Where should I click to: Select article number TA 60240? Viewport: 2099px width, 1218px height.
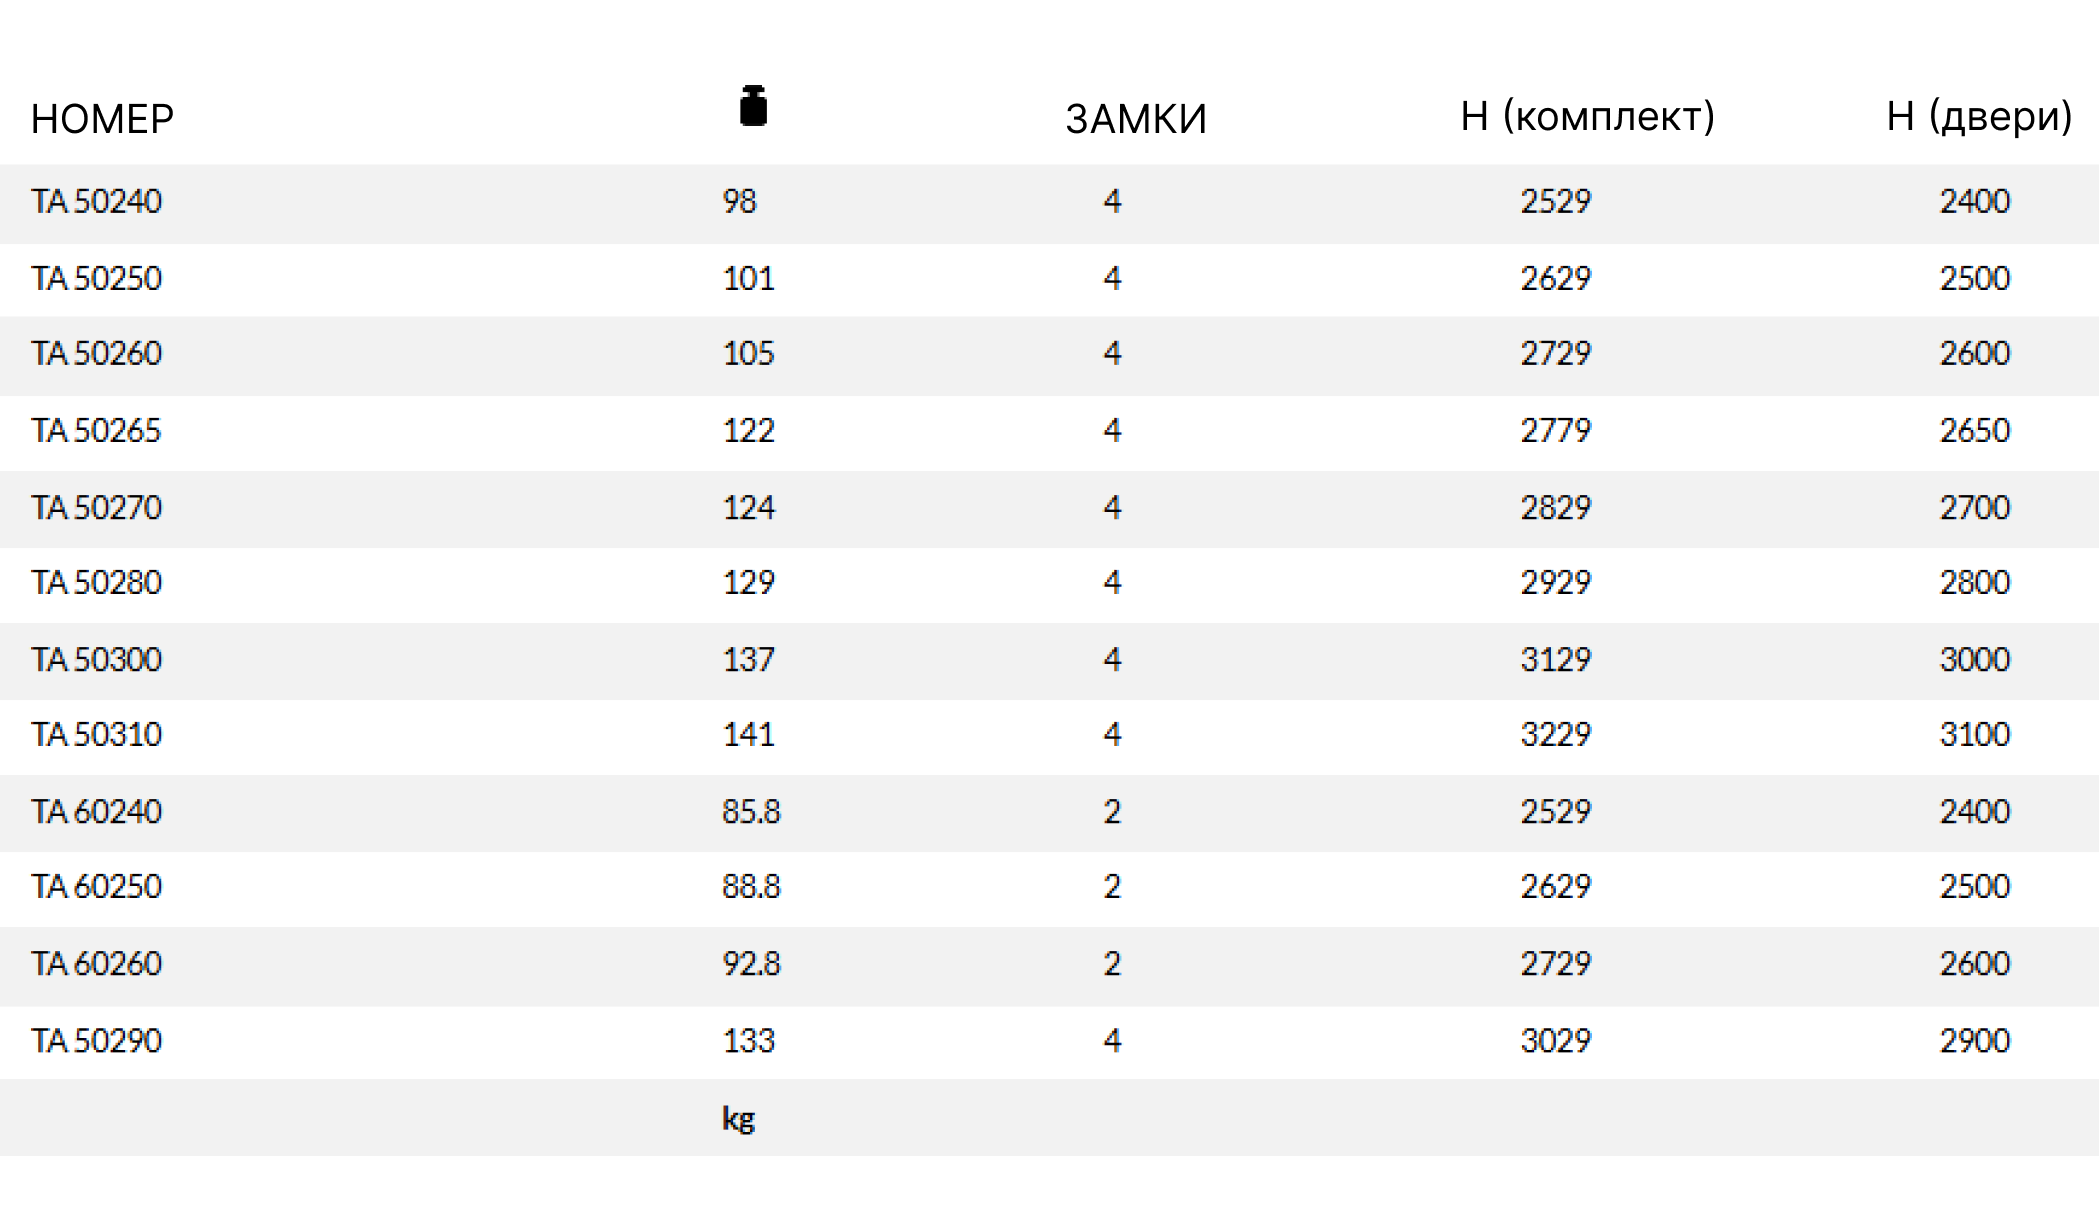click(96, 811)
